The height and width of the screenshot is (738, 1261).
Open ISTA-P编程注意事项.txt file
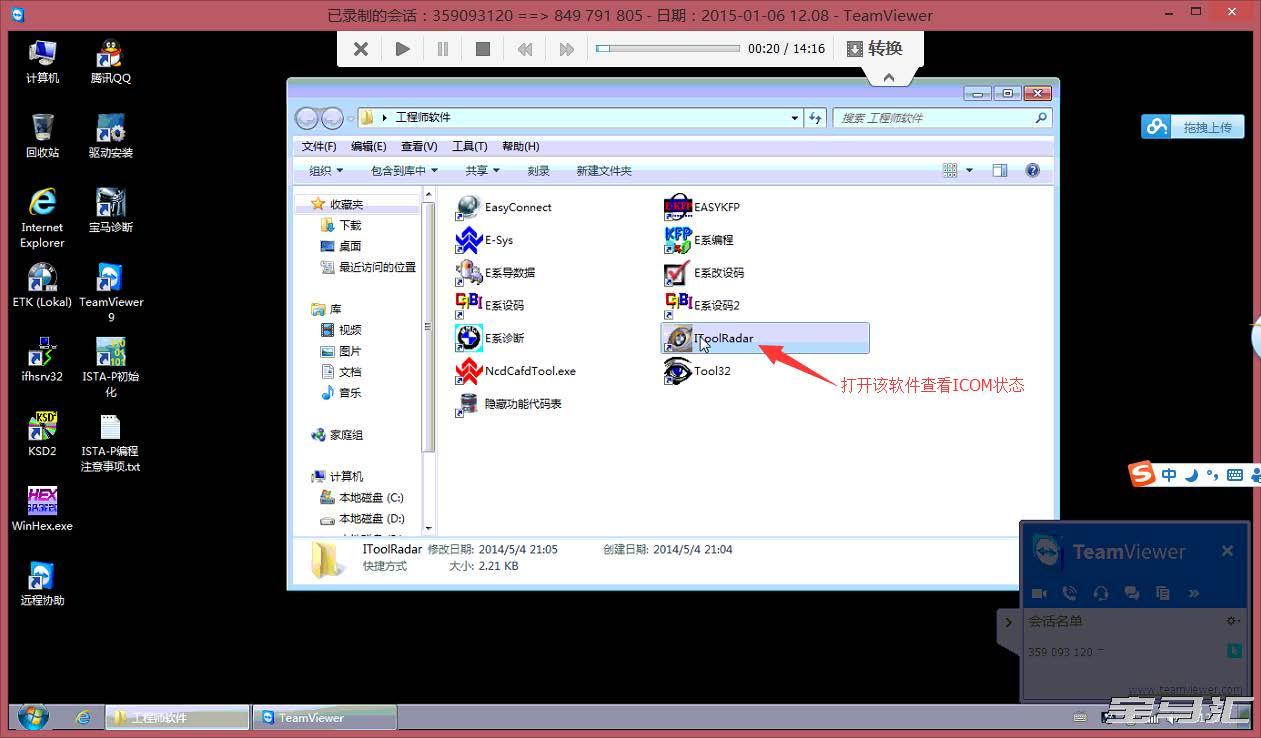[x=110, y=443]
